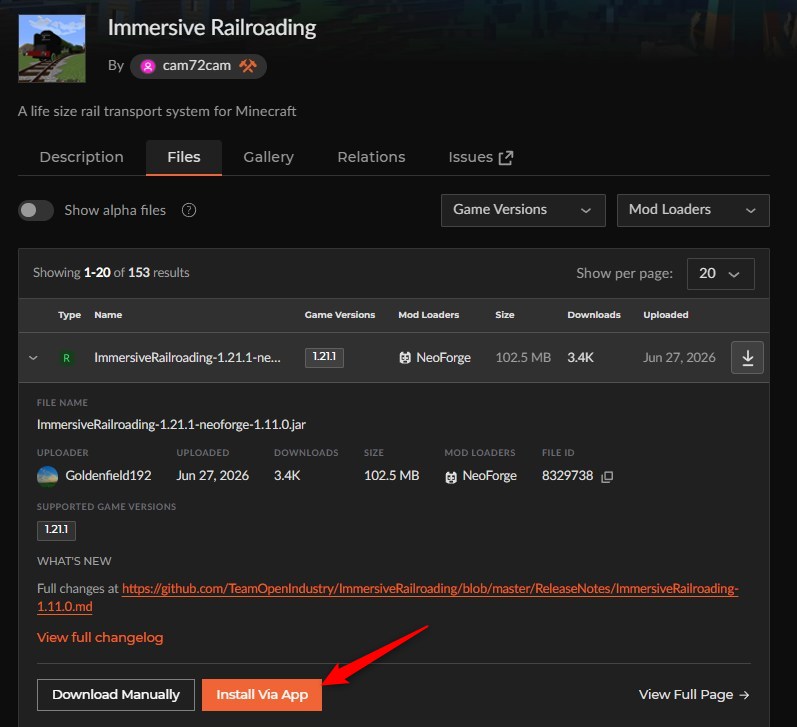Viewport: 797px width, 727px height.
Task: Open the Mod Loaders filter dropdown
Action: (693, 210)
